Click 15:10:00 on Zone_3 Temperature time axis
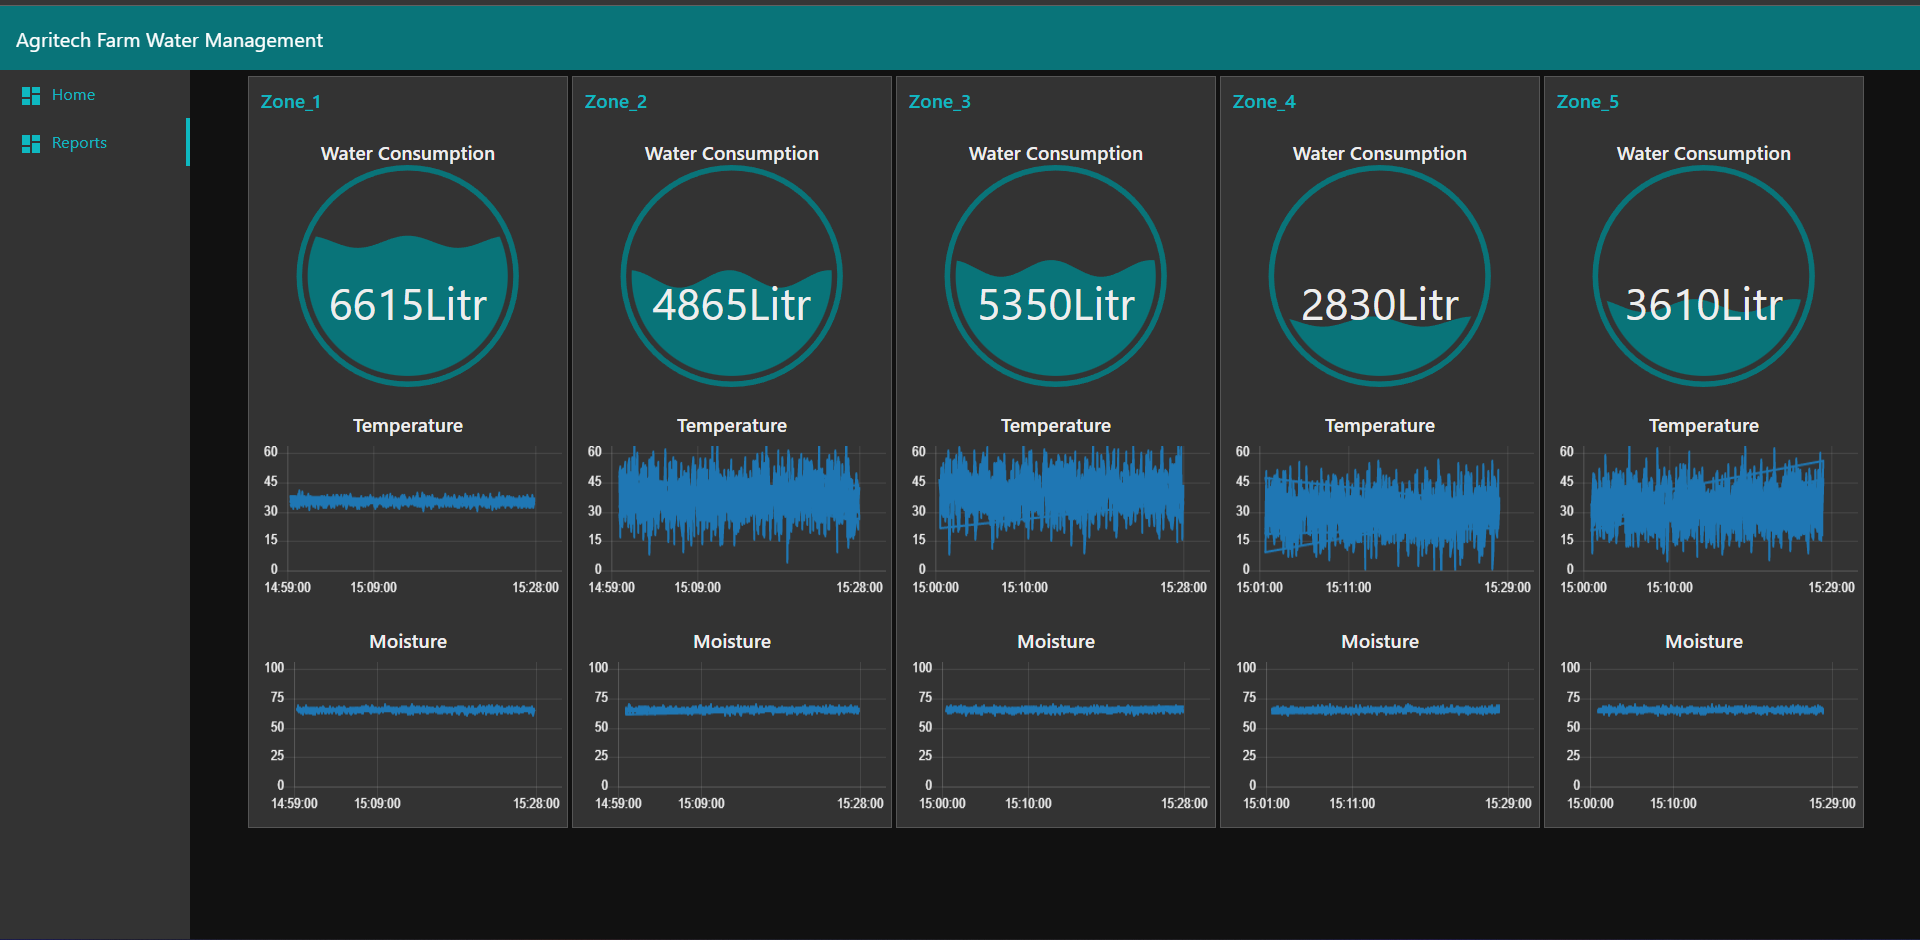 point(1025,588)
